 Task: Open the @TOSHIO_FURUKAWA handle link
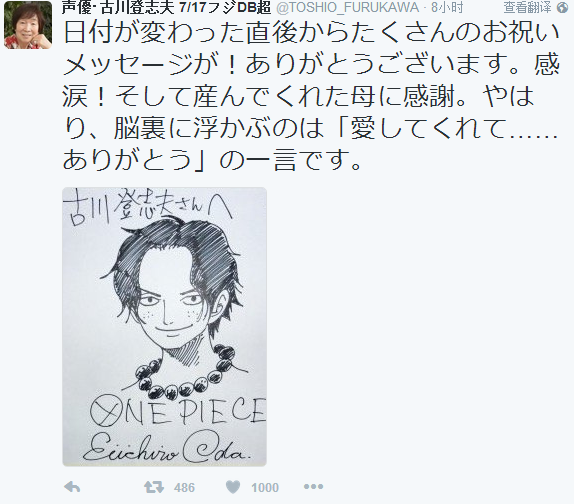click(347, 7)
